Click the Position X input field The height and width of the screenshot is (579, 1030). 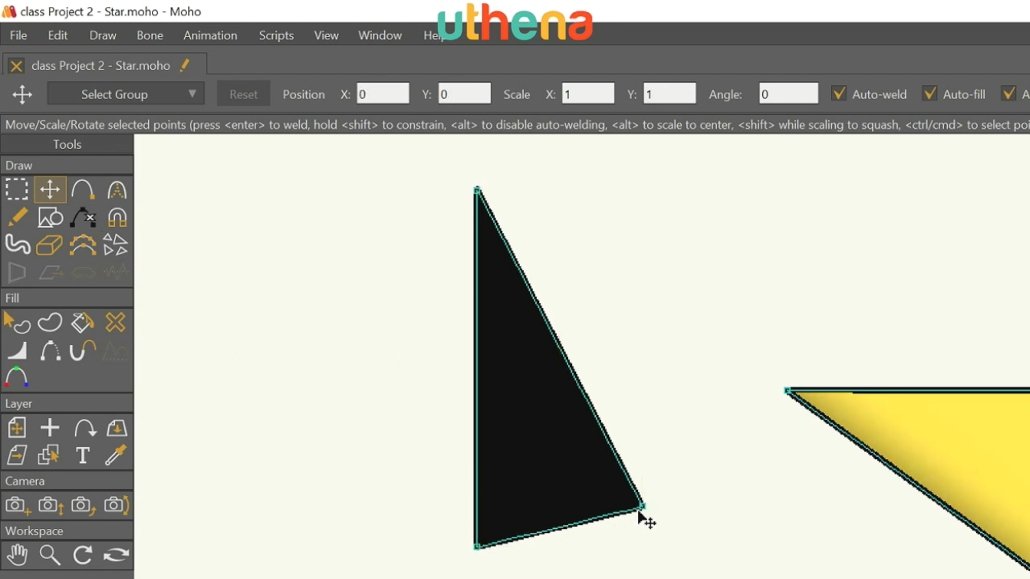tap(382, 94)
